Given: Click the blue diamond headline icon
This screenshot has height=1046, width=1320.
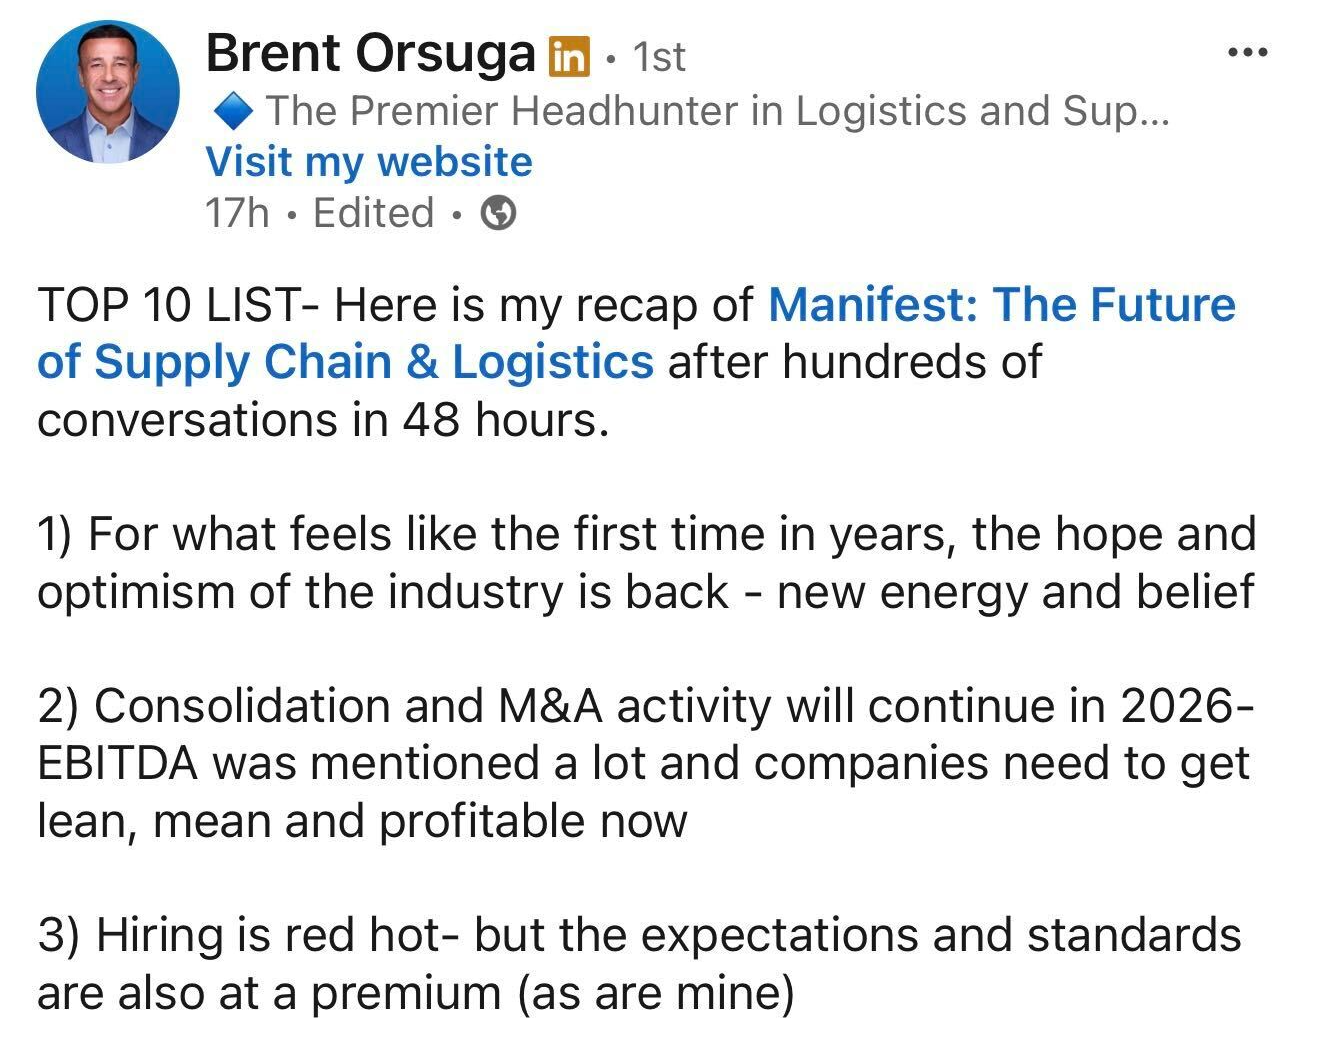Looking at the screenshot, I should click(233, 111).
